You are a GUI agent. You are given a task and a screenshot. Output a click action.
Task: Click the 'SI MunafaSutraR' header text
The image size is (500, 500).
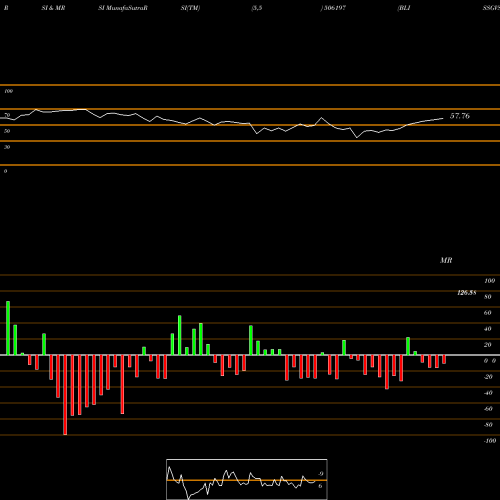point(123,8)
